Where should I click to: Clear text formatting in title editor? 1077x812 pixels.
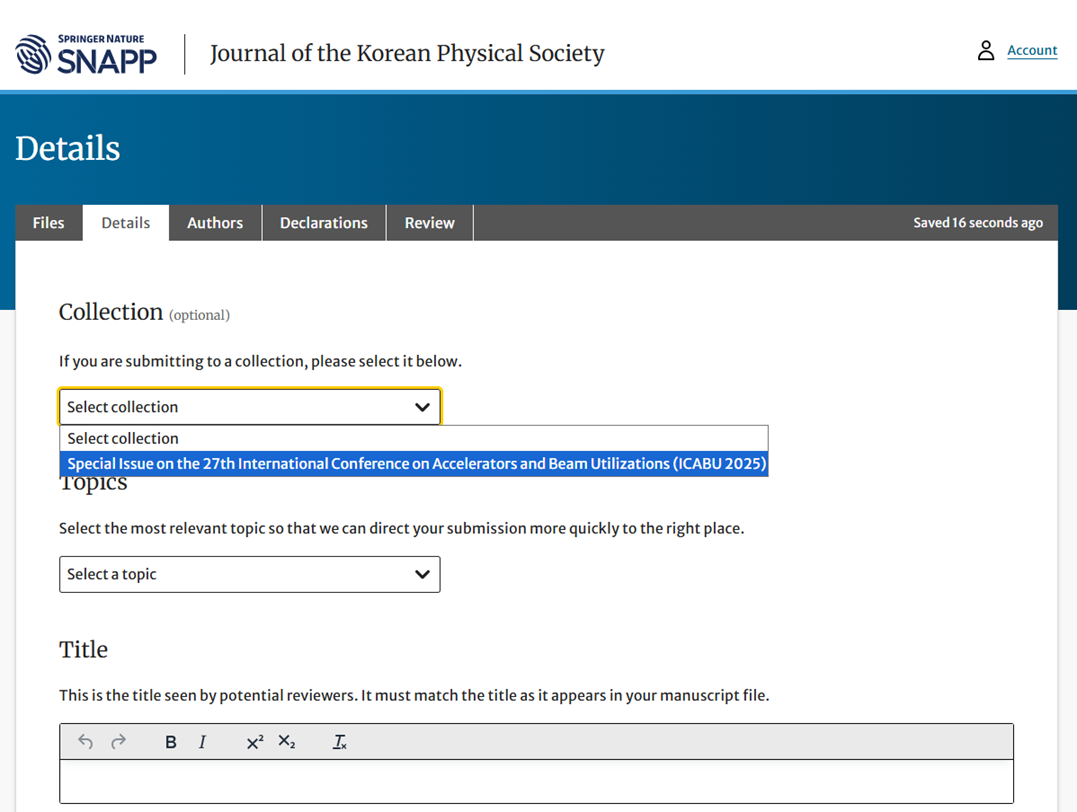click(x=340, y=742)
